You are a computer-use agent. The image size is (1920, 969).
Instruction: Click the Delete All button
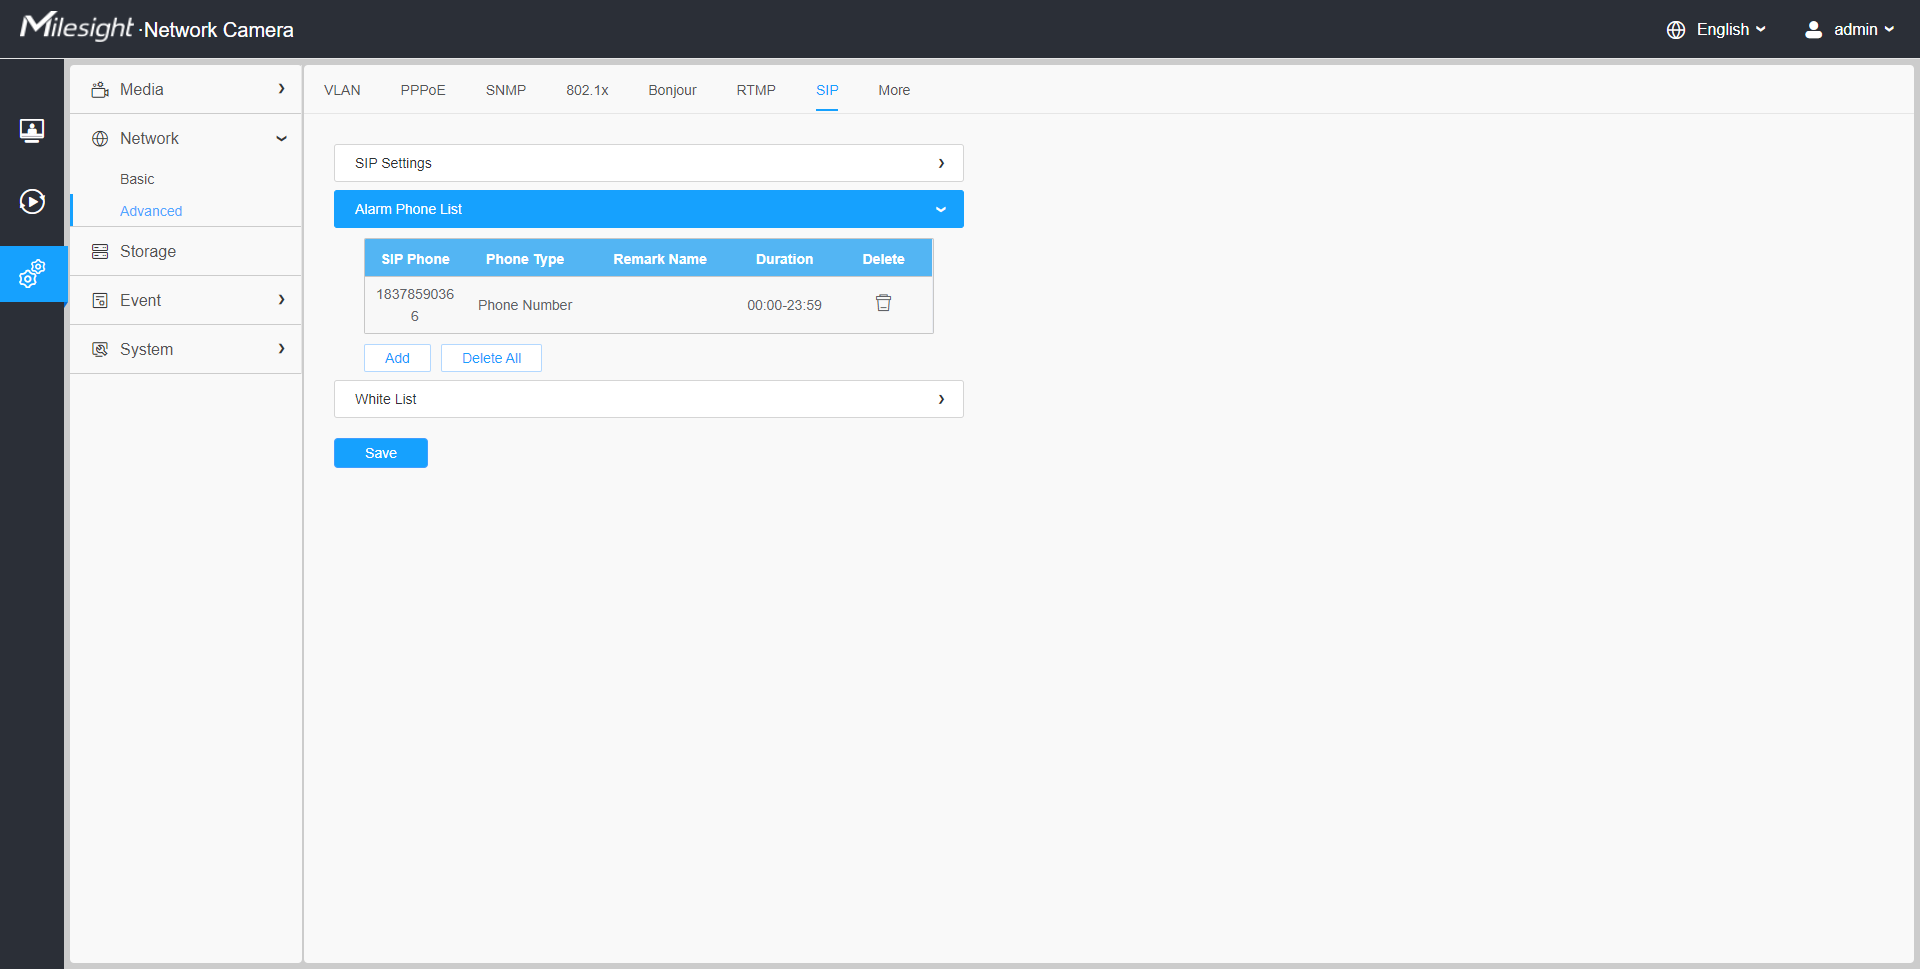pos(491,358)
